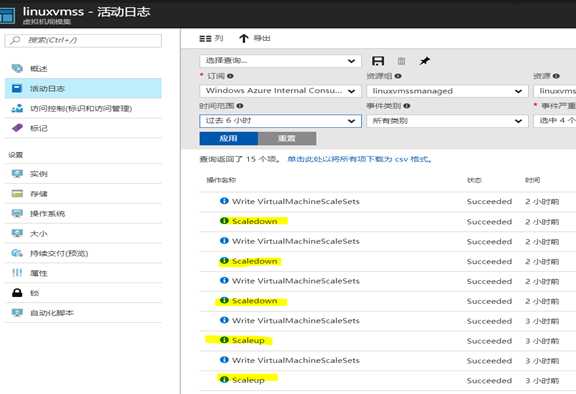This screenshot has height=394, width=576.
Task: Open the 列 columns toolbar button
Action: click(x=211, y=38)
